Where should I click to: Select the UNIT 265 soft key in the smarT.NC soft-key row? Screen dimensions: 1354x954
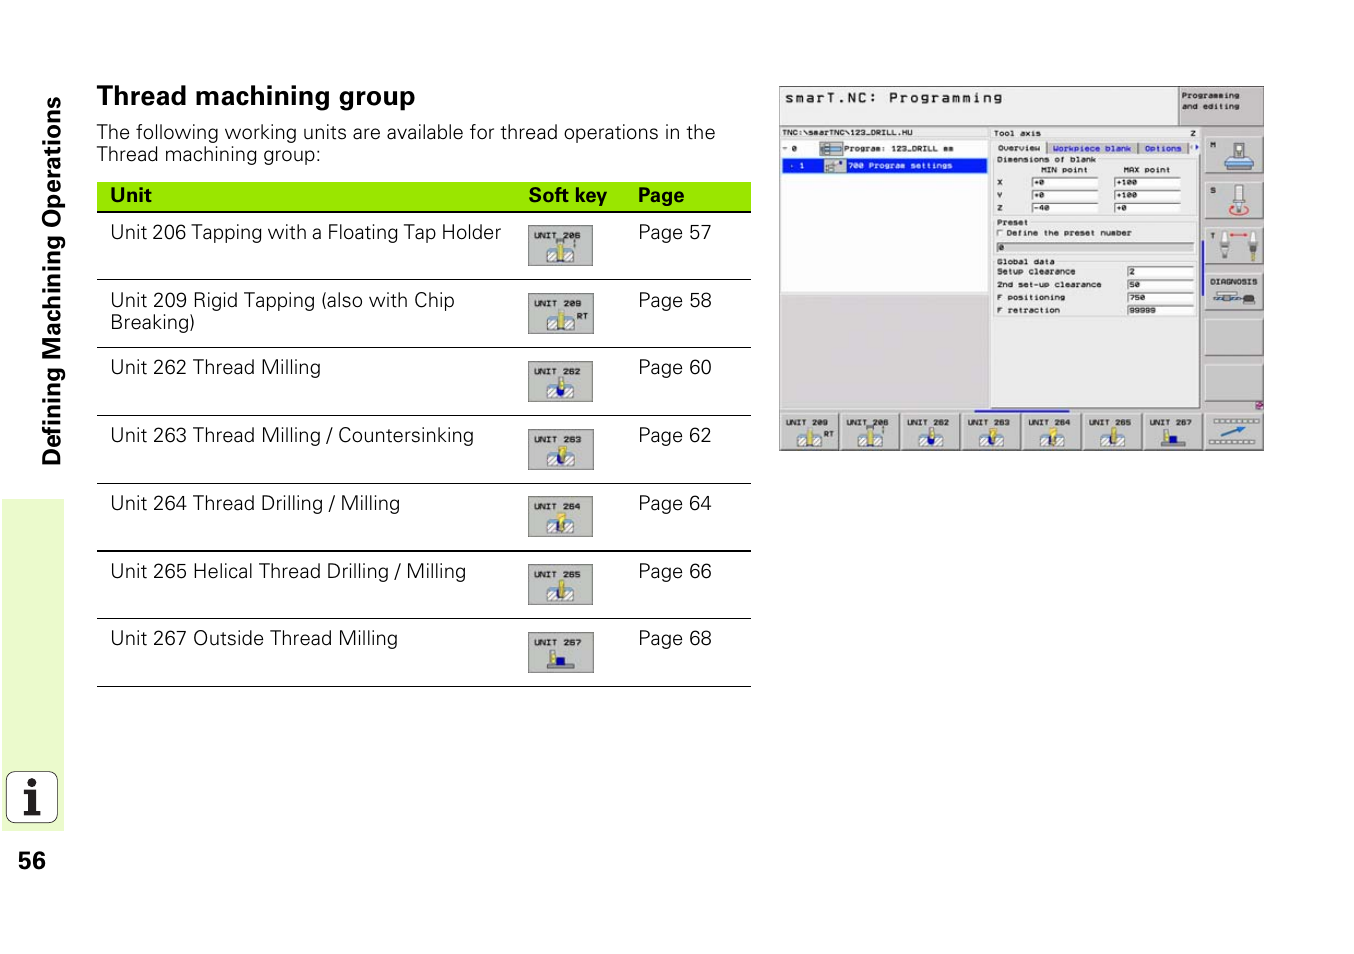[1112, 432]
